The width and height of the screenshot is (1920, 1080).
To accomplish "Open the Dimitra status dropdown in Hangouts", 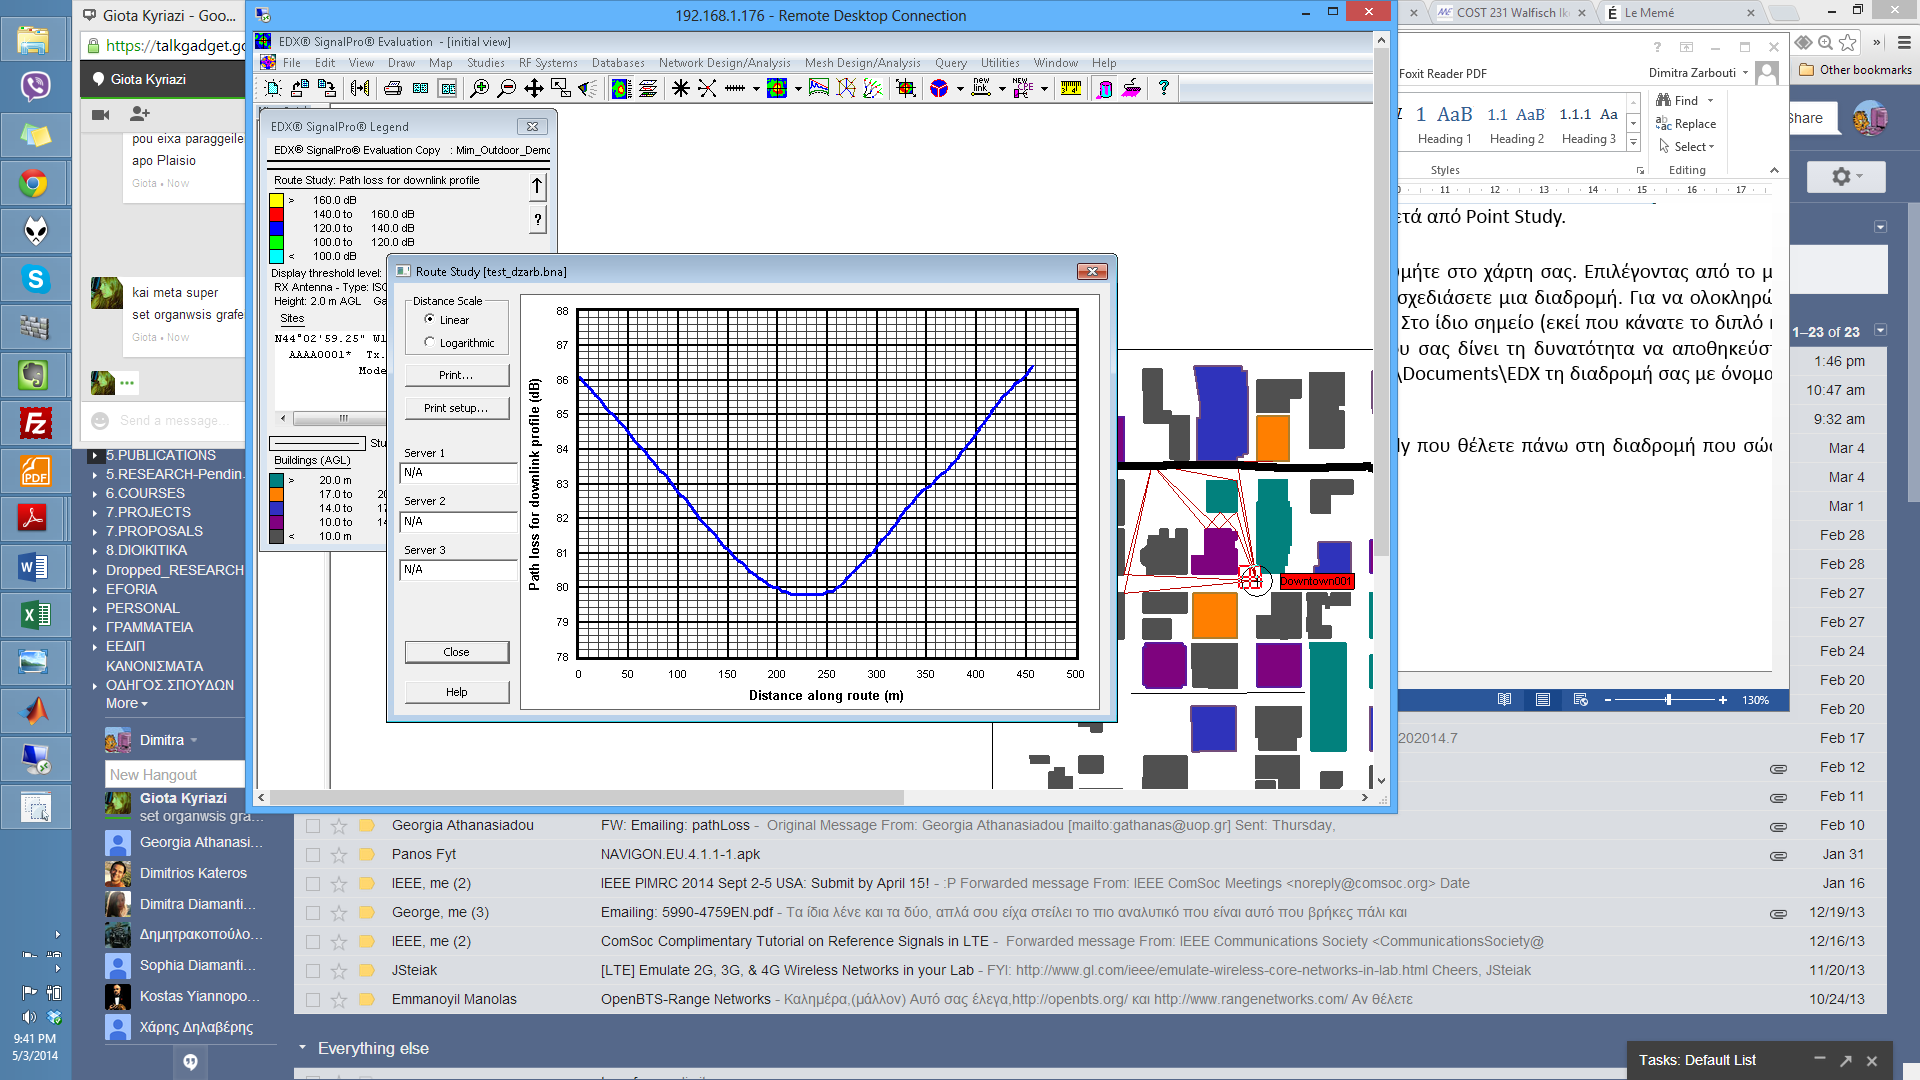I will 194,741.
